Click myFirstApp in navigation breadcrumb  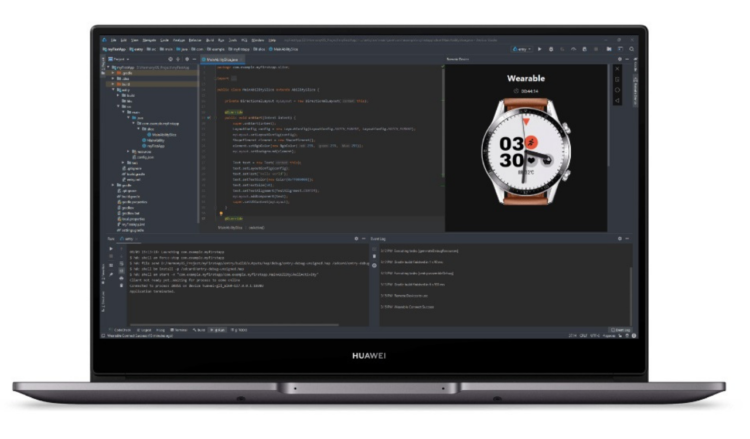pyautogui.click(x=115, y=49)
